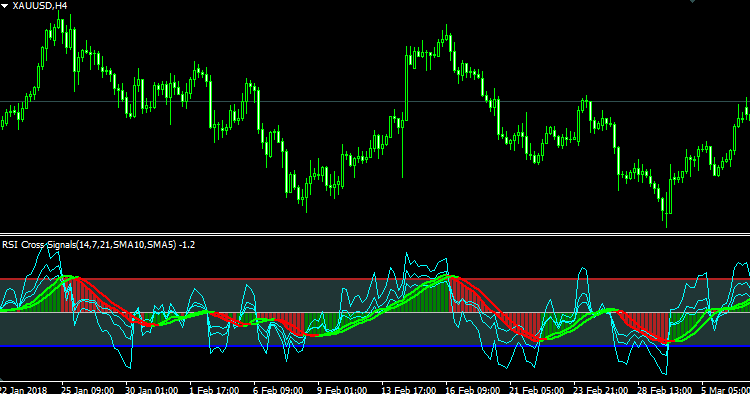This screenshot has height=394, width=750.
Task: Select the red upper level line in indicator
Action: click(375, 278)
